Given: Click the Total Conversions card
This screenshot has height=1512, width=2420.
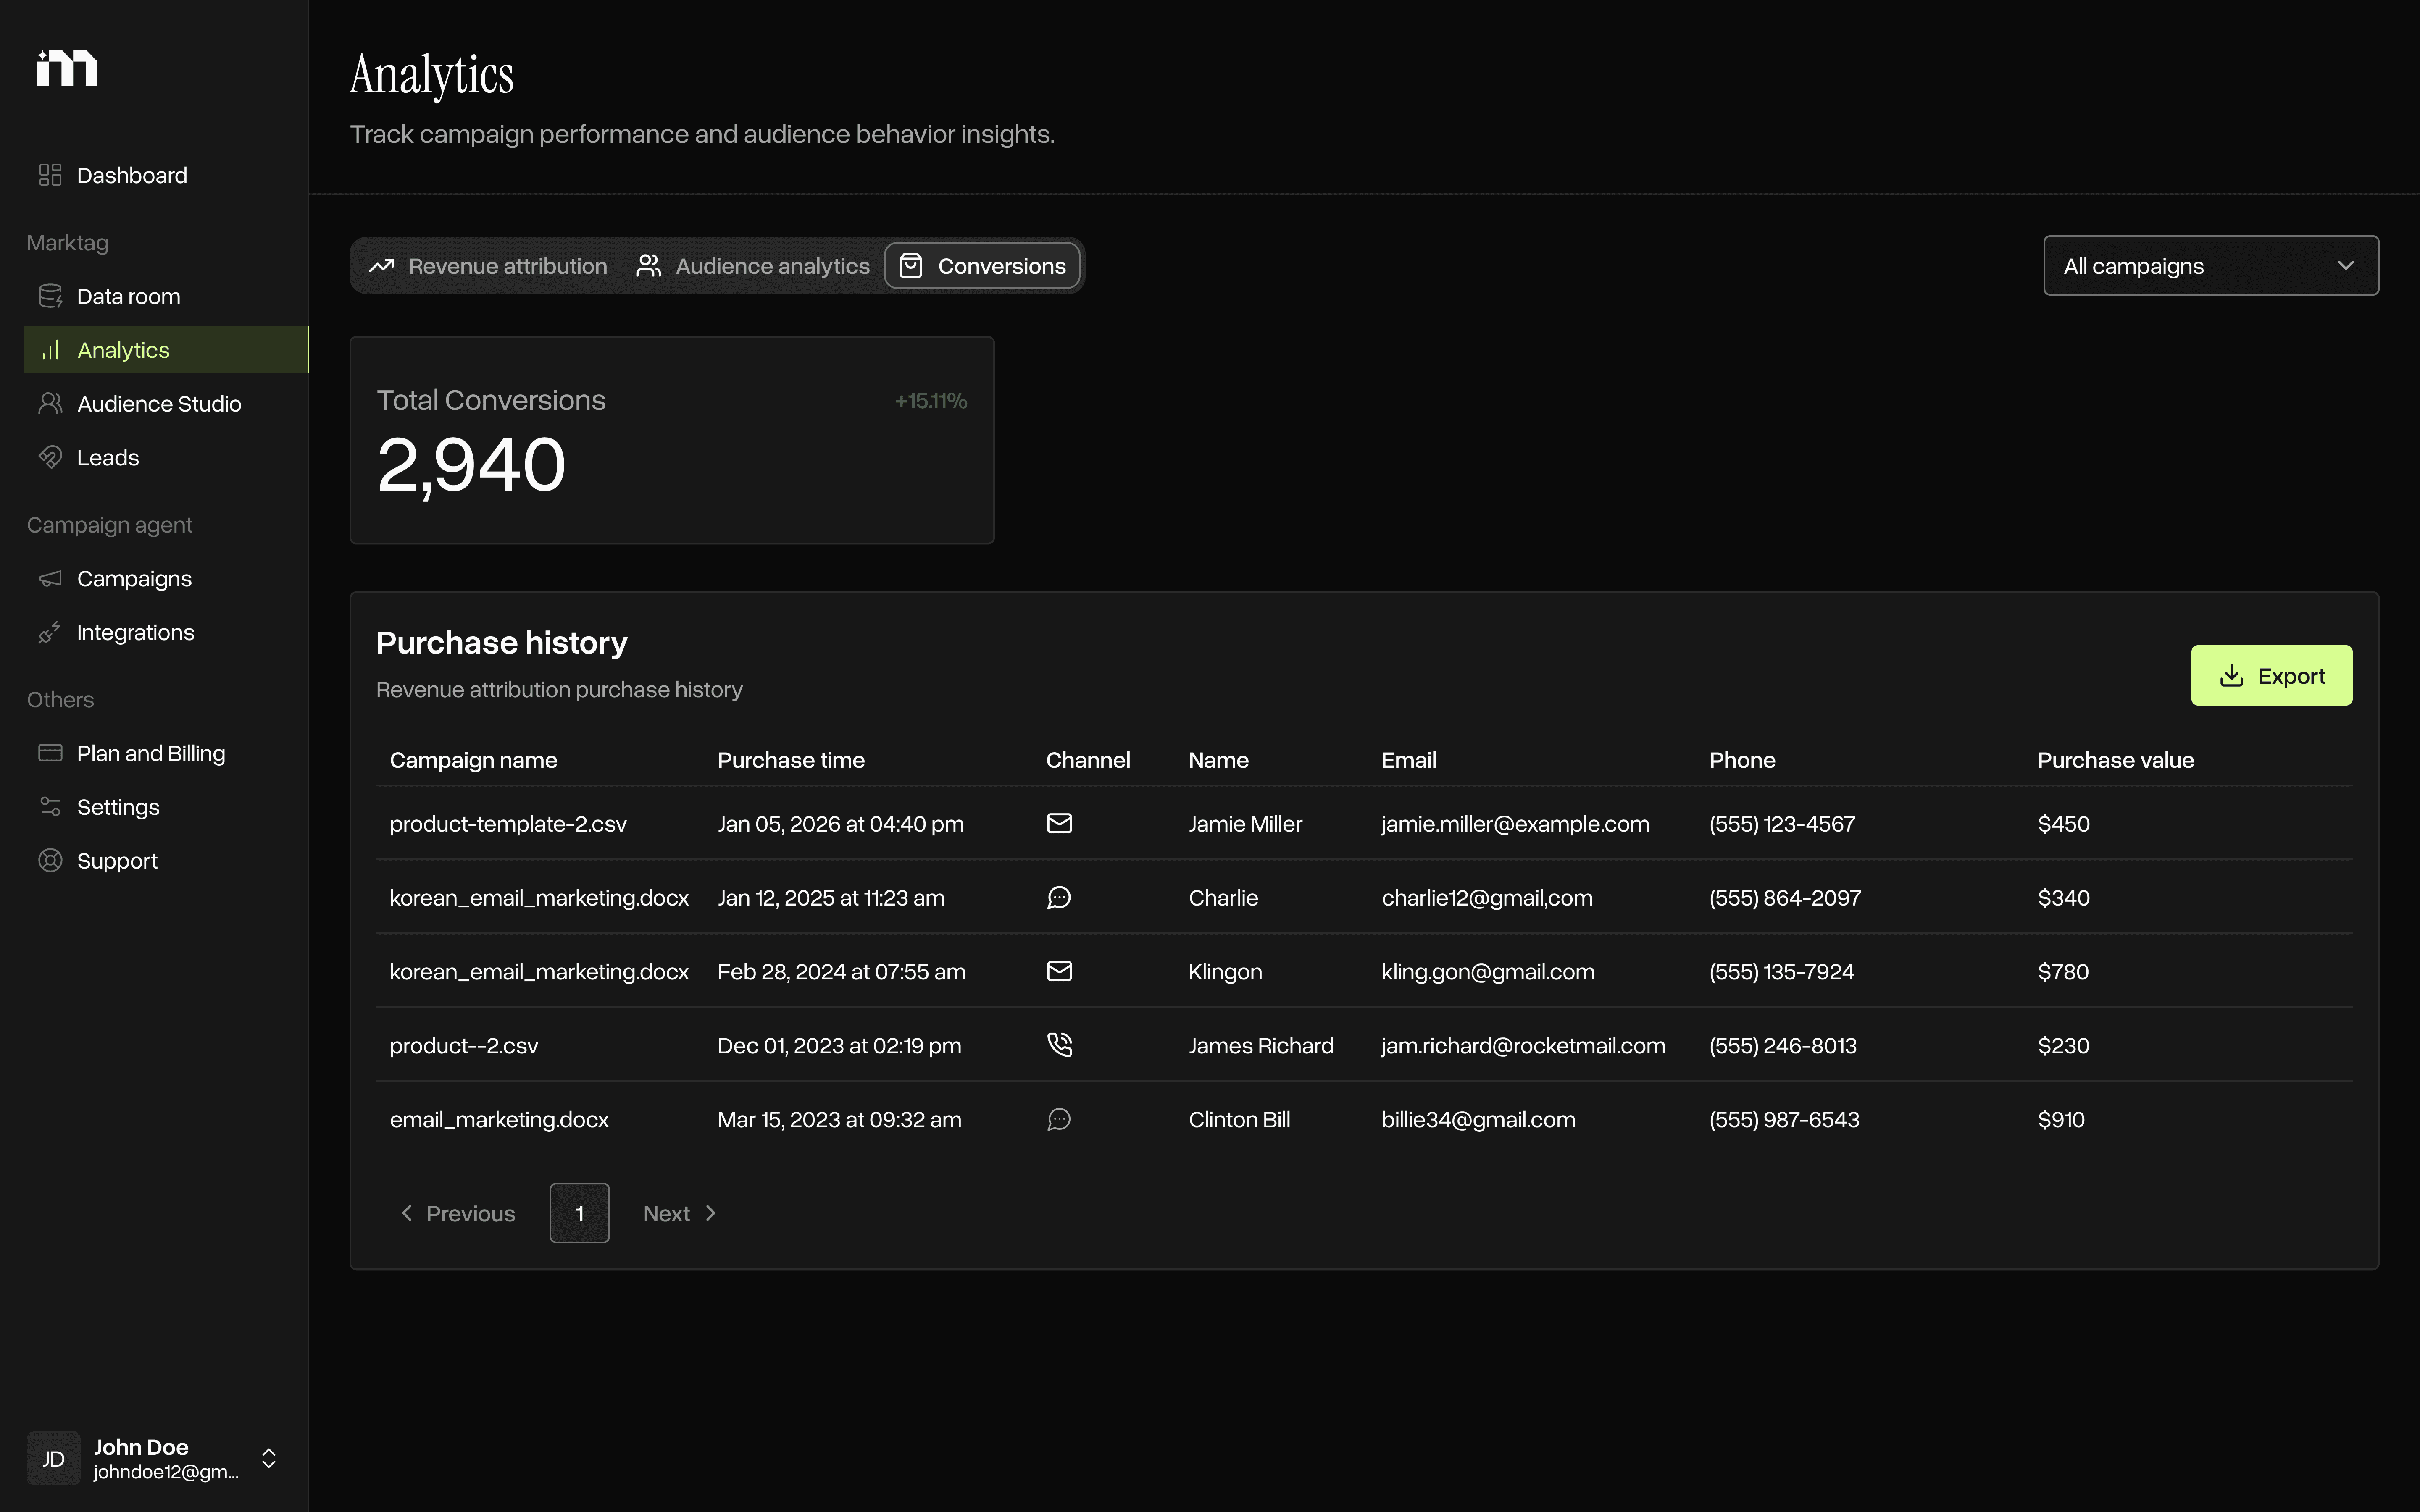Looking at the screenshot, I should (672, 440).
